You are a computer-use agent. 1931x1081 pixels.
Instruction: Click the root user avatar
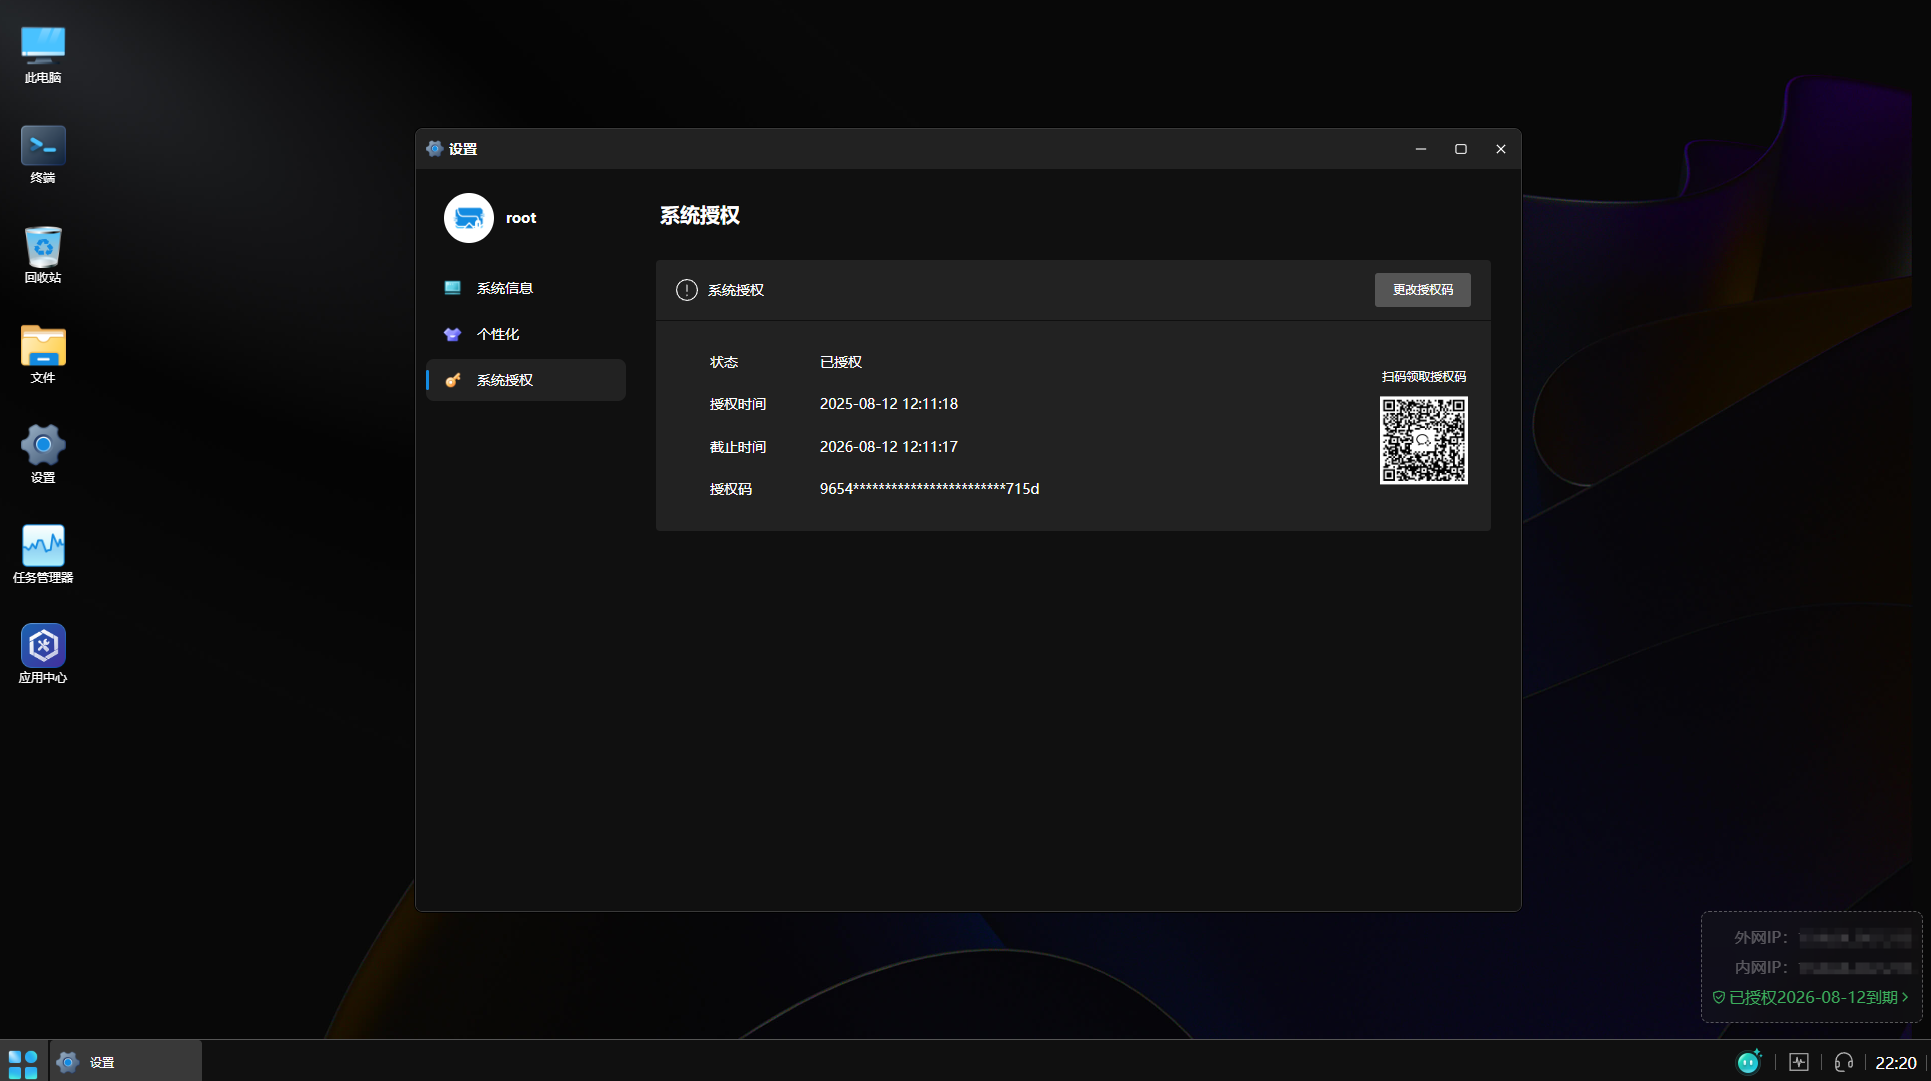point(469,218)
